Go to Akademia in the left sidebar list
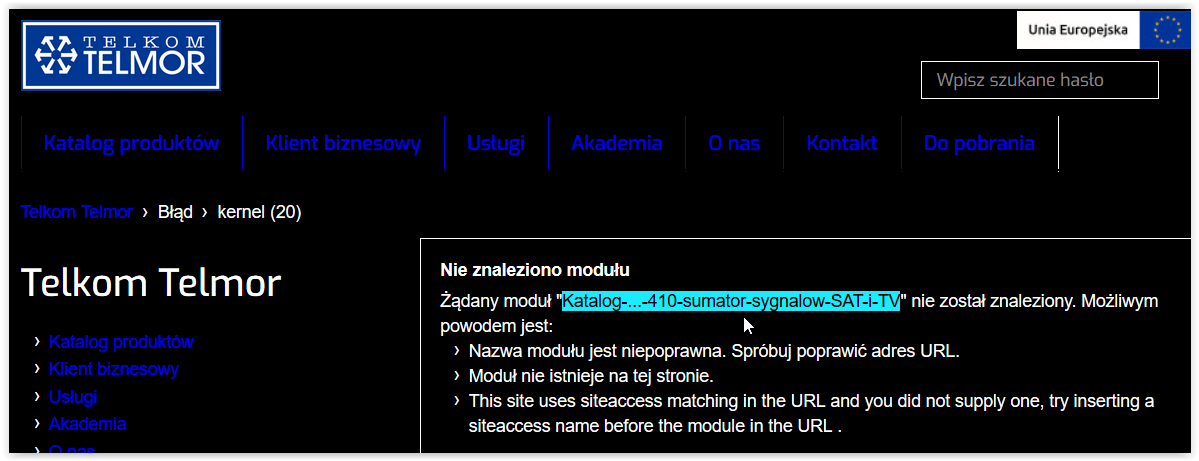Image resolution: width=1199 pixels, height=461 pixels. pyautogui.click(x=87, y=424)
